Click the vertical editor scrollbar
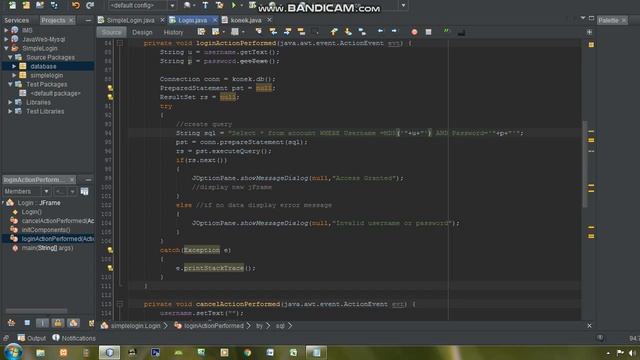This screenshot has width=640, height=360. [x=584, y=164]
